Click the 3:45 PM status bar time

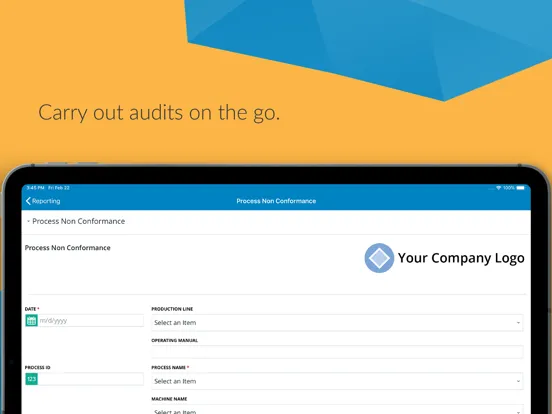(36, 188)
